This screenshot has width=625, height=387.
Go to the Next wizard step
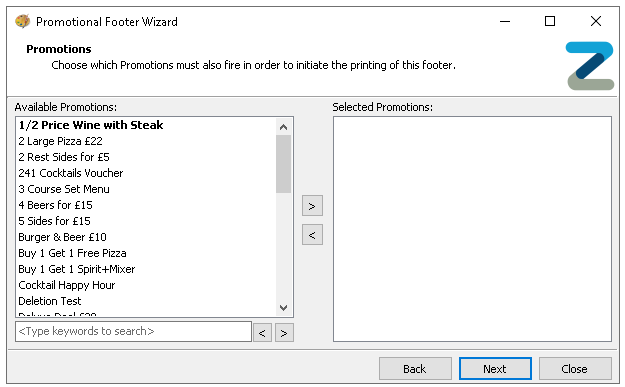495,369
